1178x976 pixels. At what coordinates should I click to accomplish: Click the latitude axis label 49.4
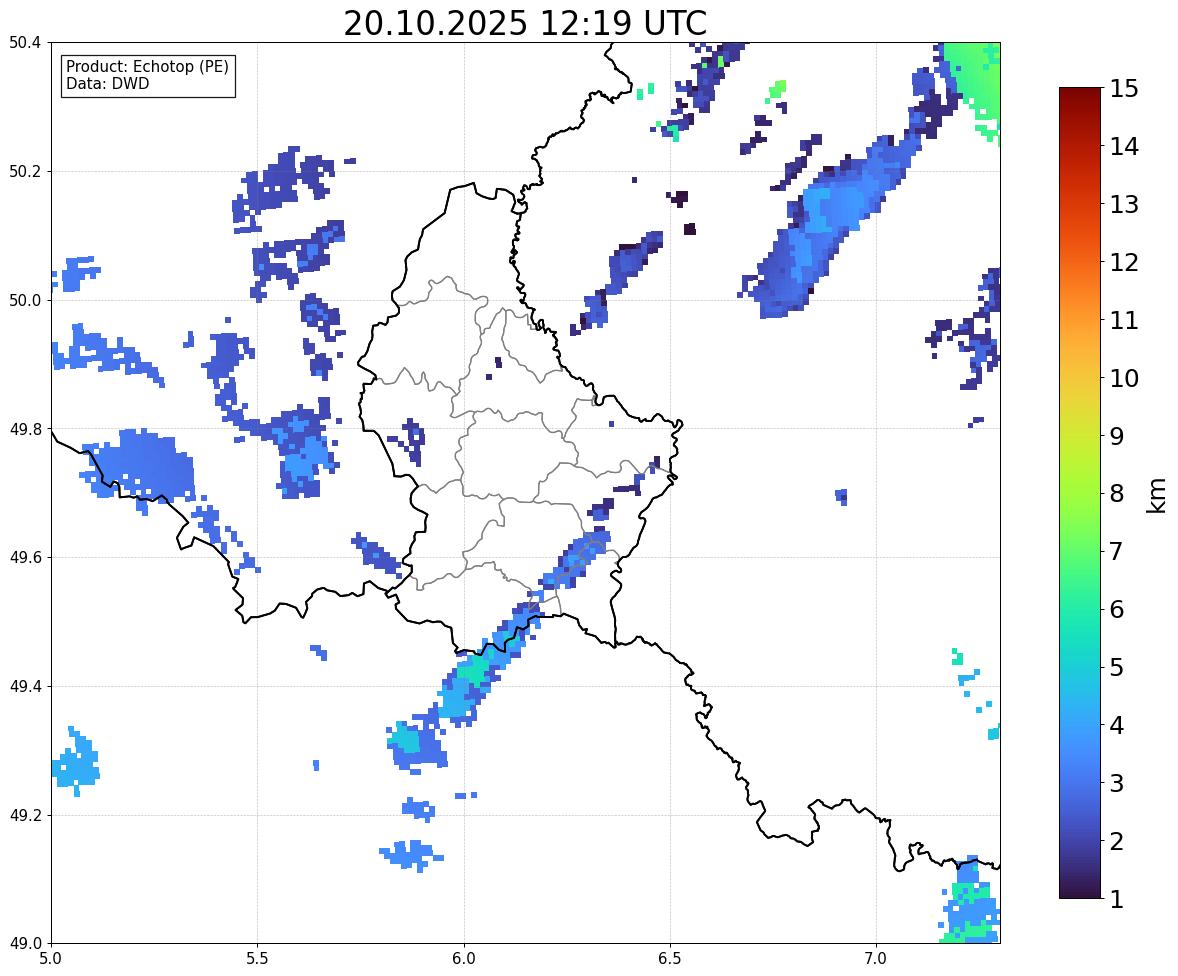(x=24, y=686)
